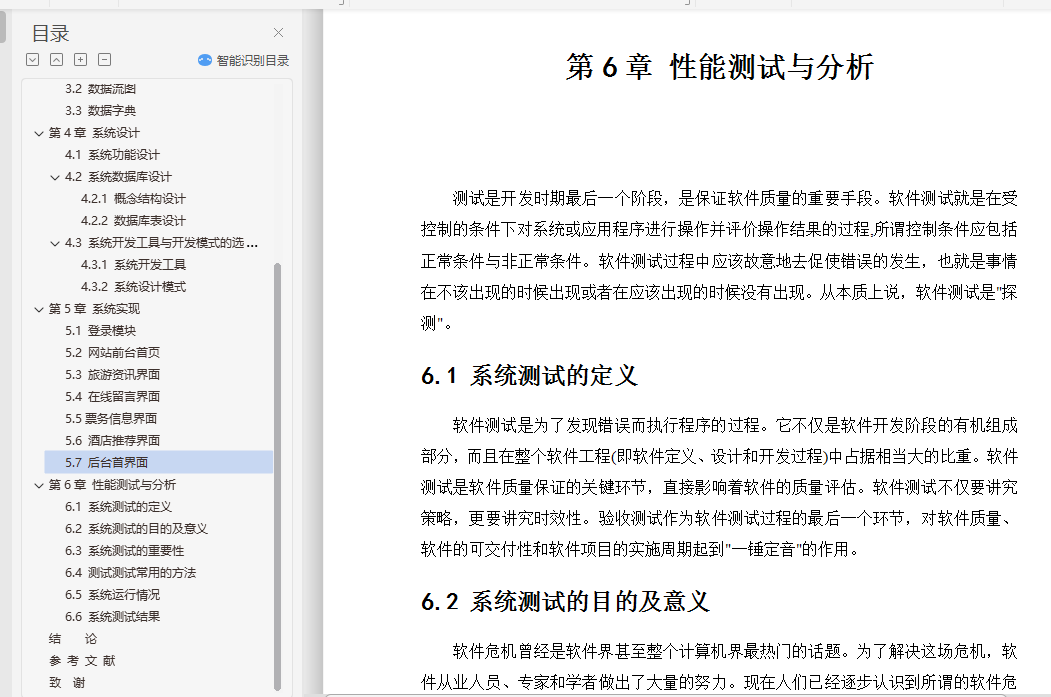The height and width of the screenshot is (697, 1051).
Task: Place cursor in paragraph starting 软件危机曾经是软件界
Action: [x=719, y=667]
